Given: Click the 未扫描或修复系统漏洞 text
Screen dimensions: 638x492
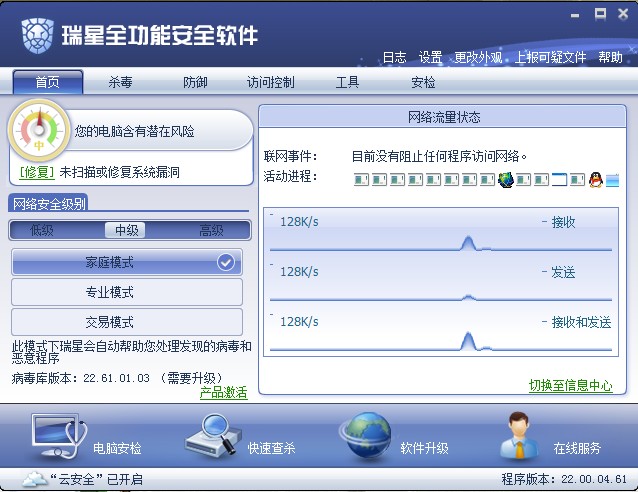Looking at the screenshot, I should click(x=120, y=173).
